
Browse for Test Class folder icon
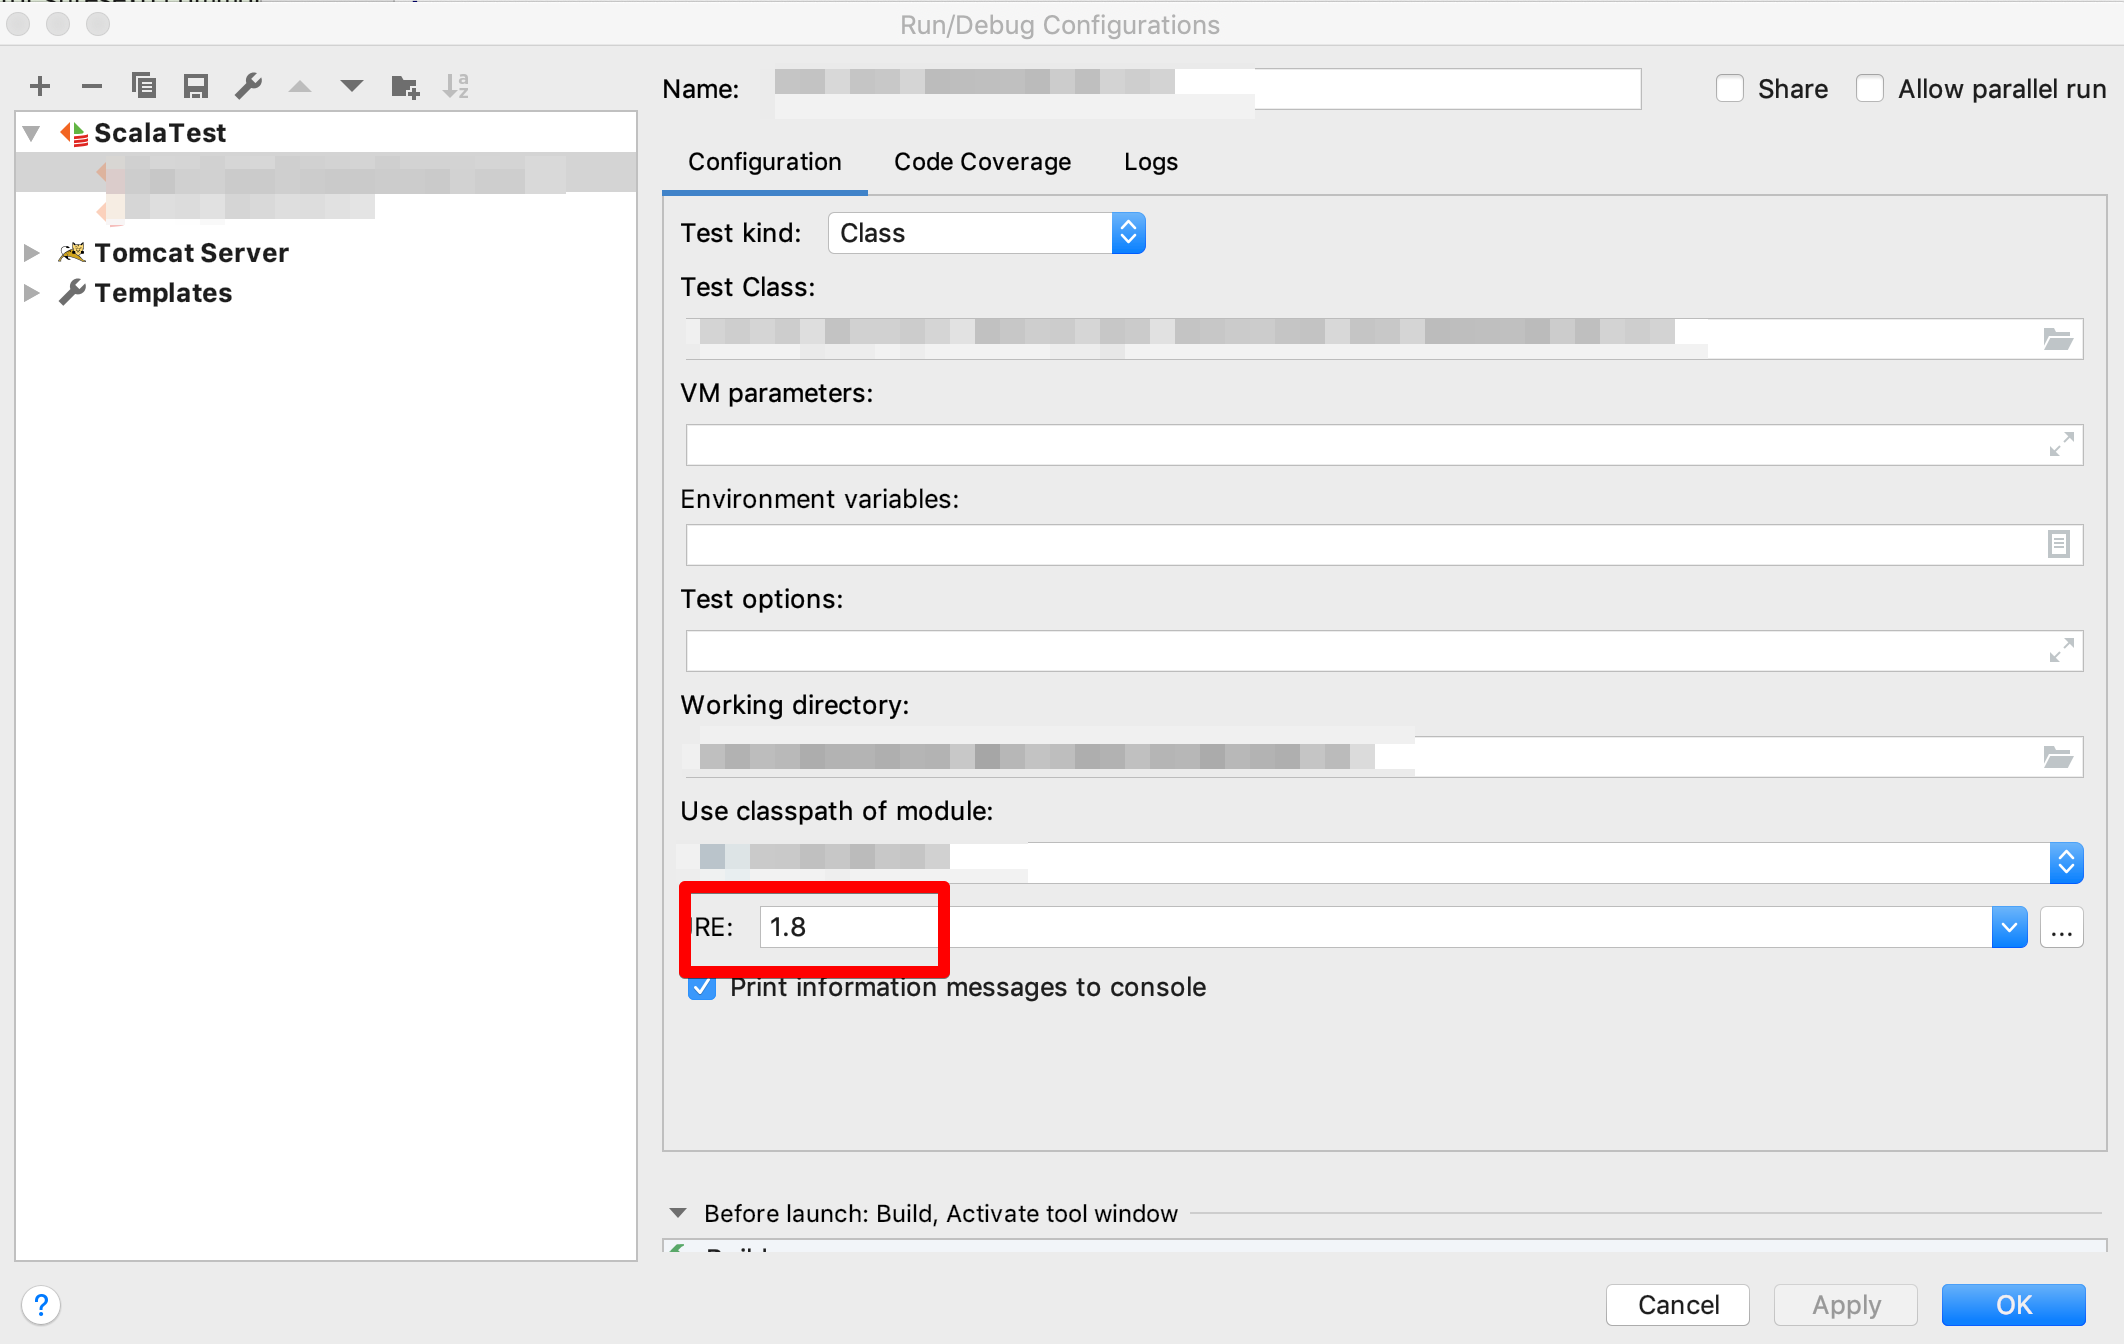[x=2057, y=340]
